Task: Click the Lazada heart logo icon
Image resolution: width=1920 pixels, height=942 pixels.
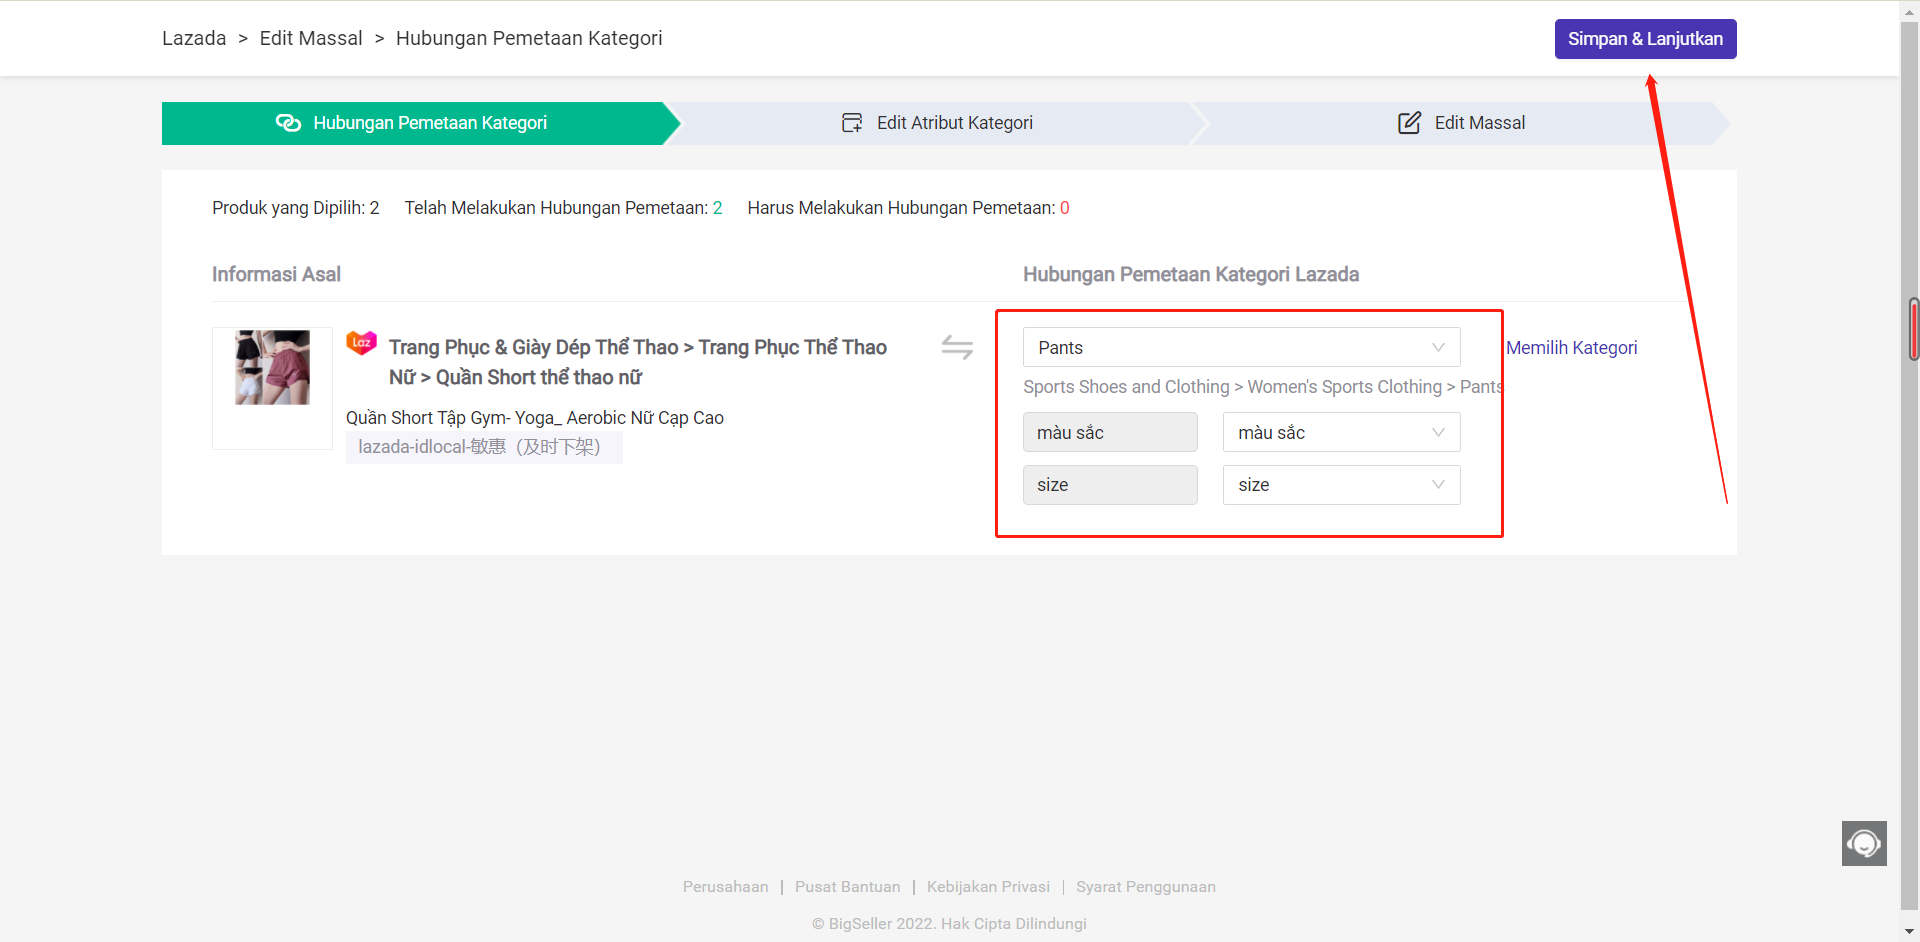Action: [x=361, y=343]
